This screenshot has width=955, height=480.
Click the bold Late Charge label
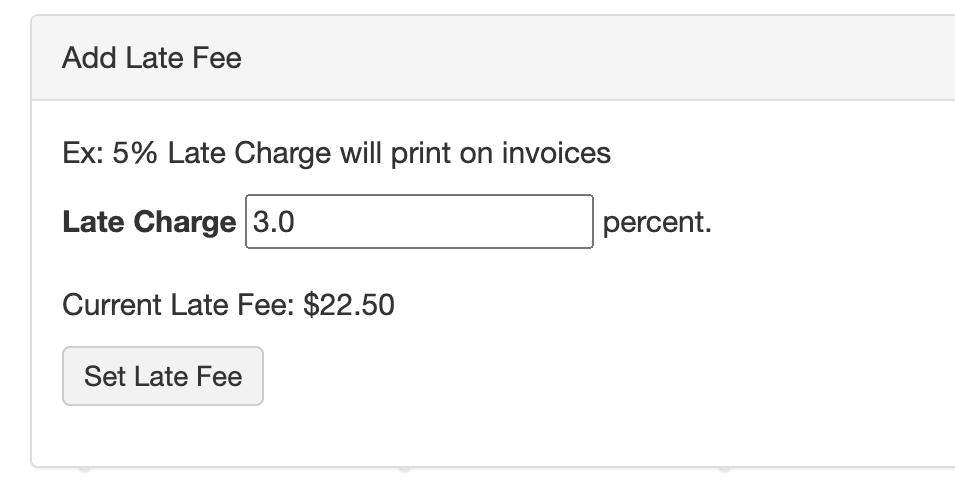point(148,222)
